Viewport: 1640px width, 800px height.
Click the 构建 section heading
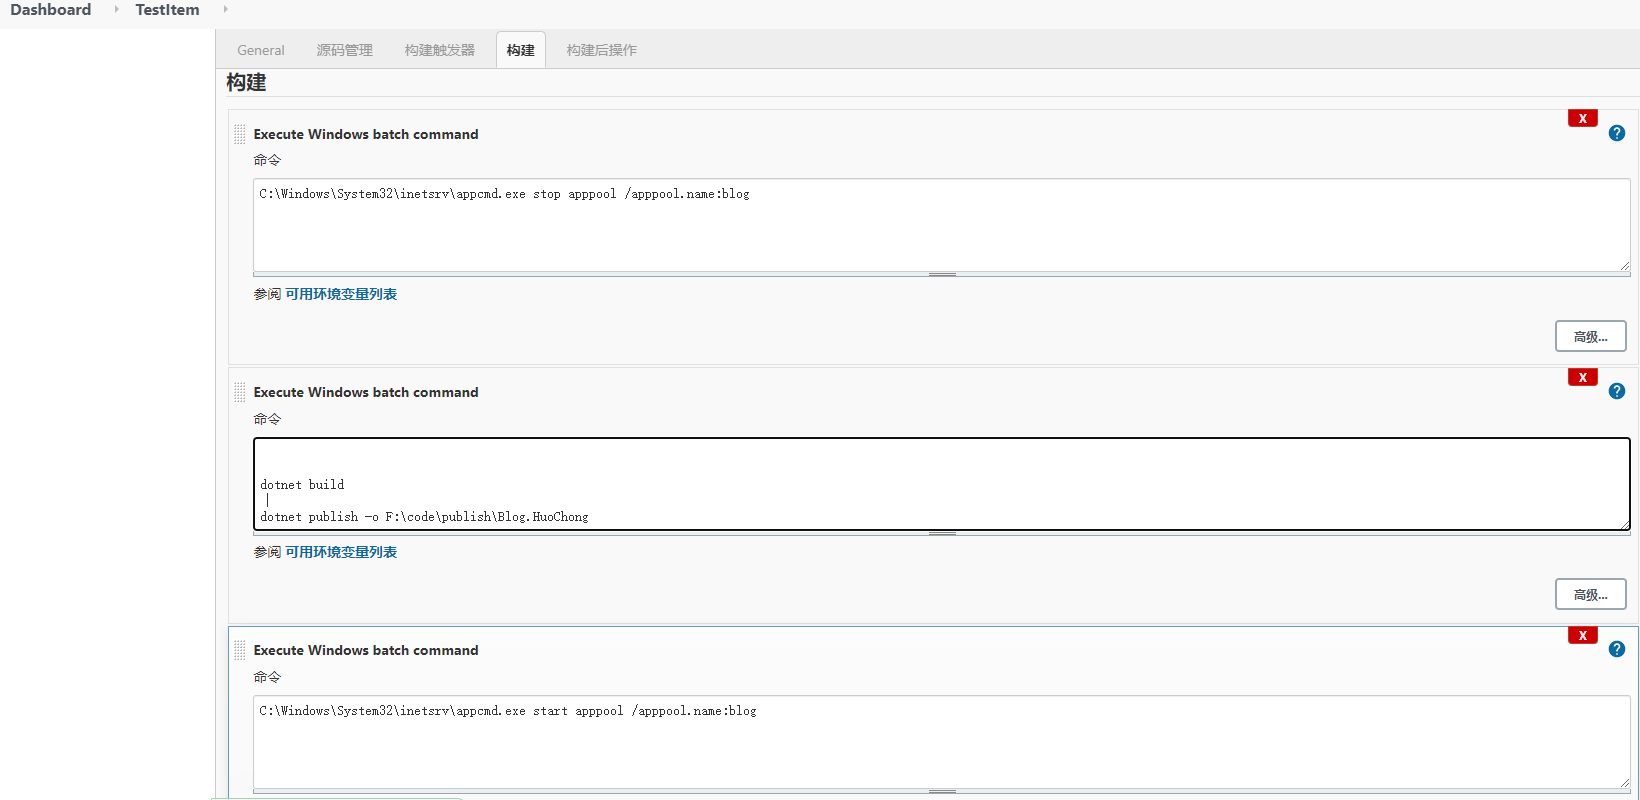tap(246, 83)
